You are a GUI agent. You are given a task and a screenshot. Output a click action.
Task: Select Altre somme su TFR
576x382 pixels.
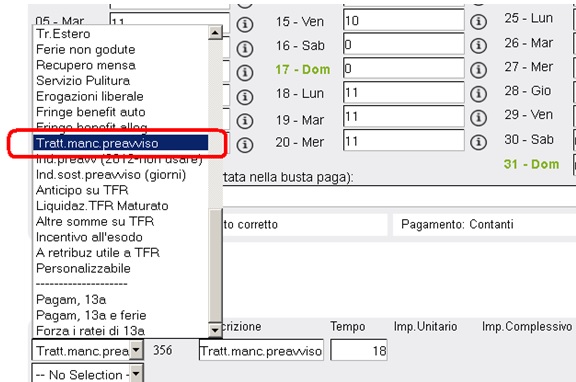coord(121,221)
